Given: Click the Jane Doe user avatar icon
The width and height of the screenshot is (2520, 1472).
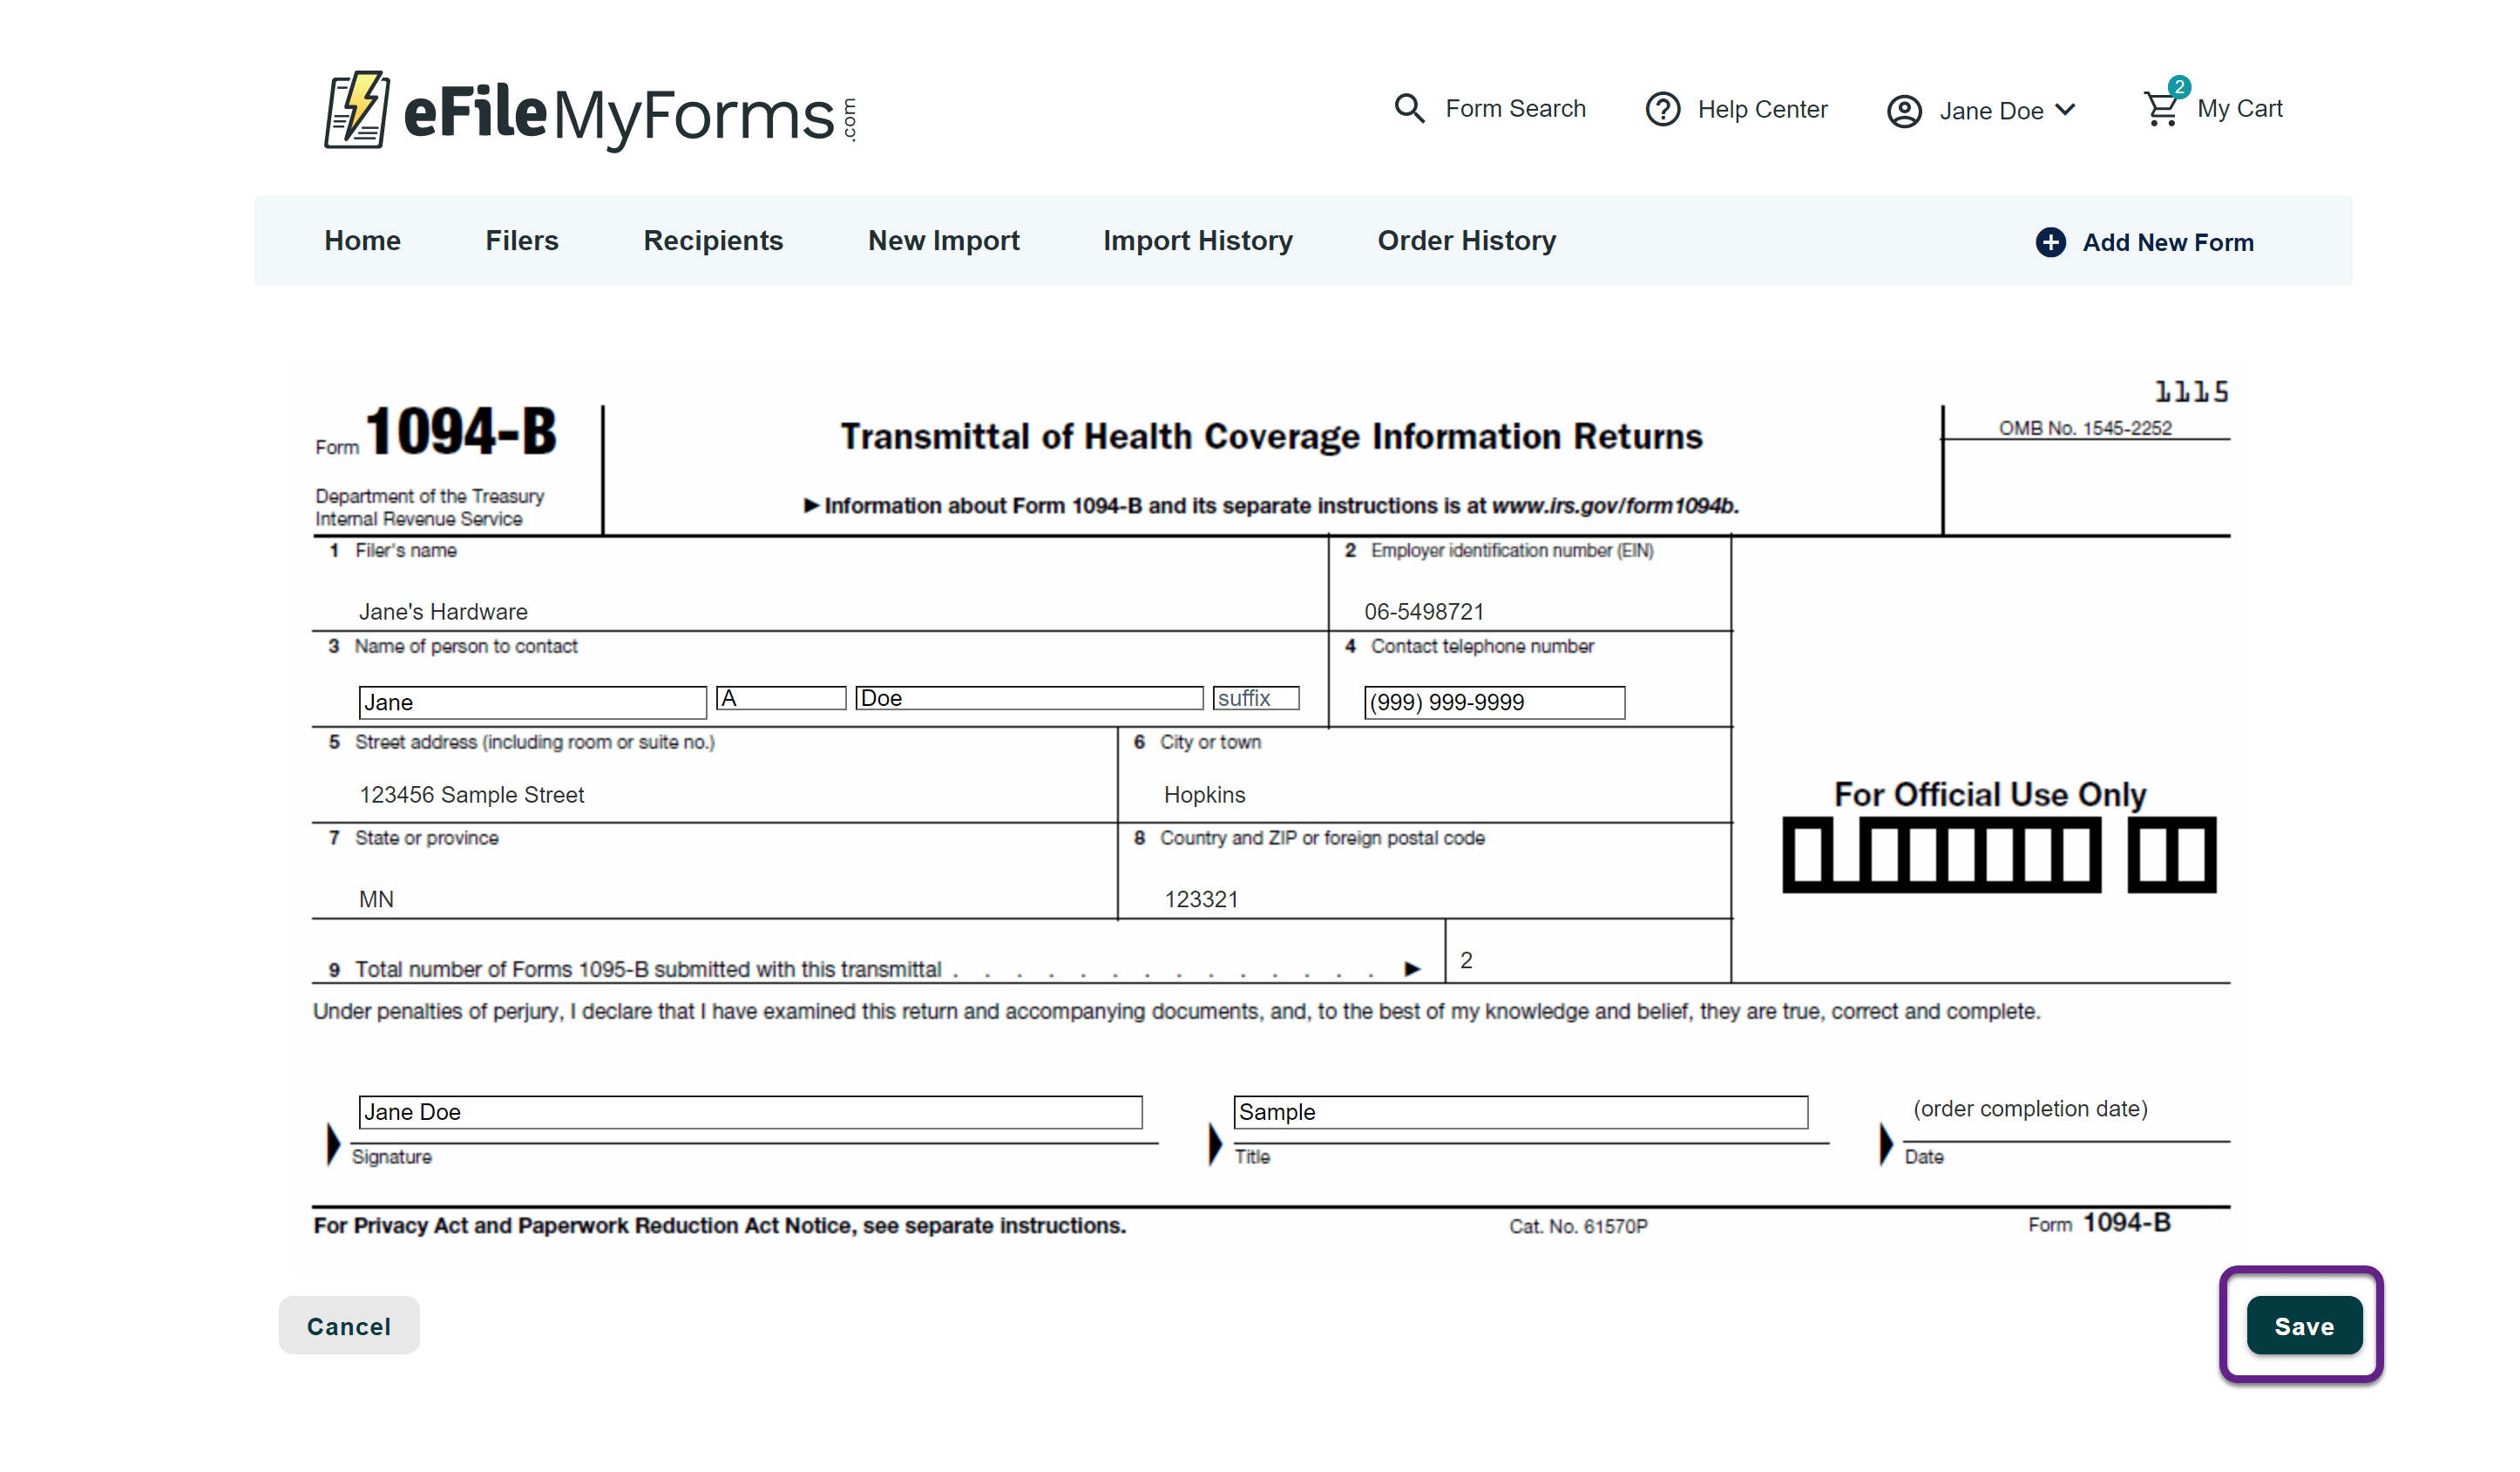Looking at the screenshot, I should point(1903,111).
